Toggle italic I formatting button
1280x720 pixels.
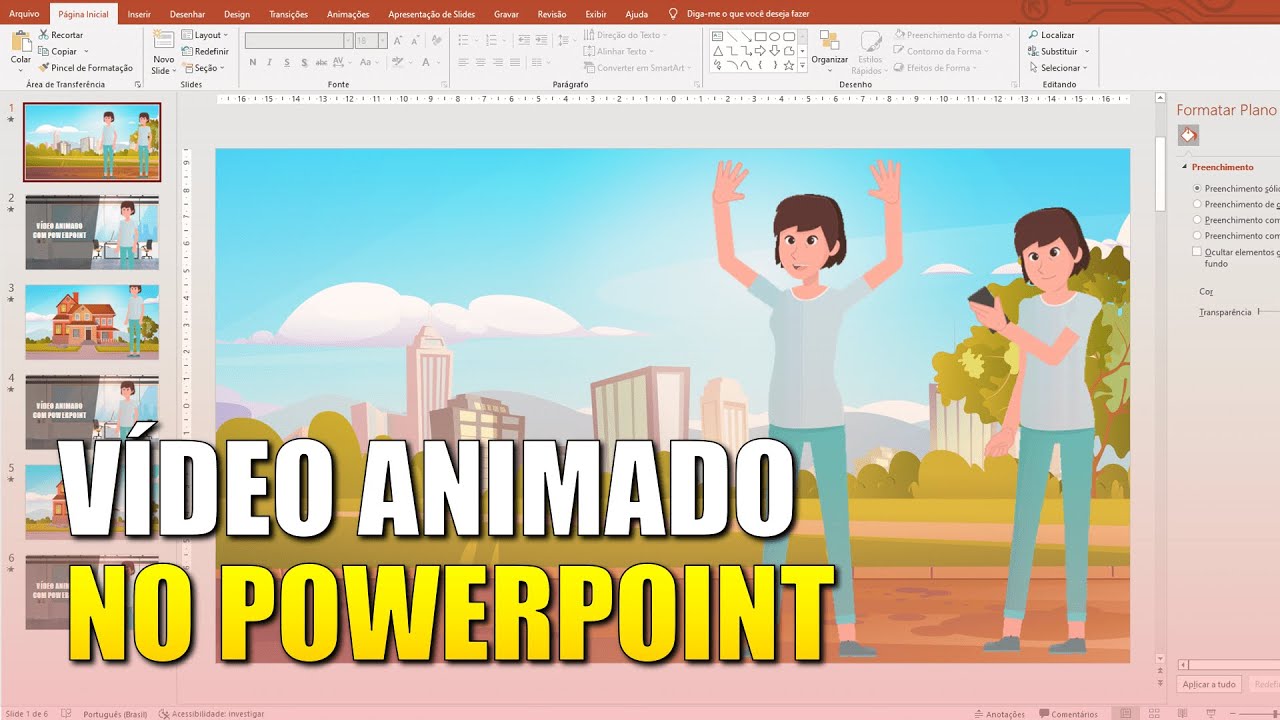(x=270, y=62)
